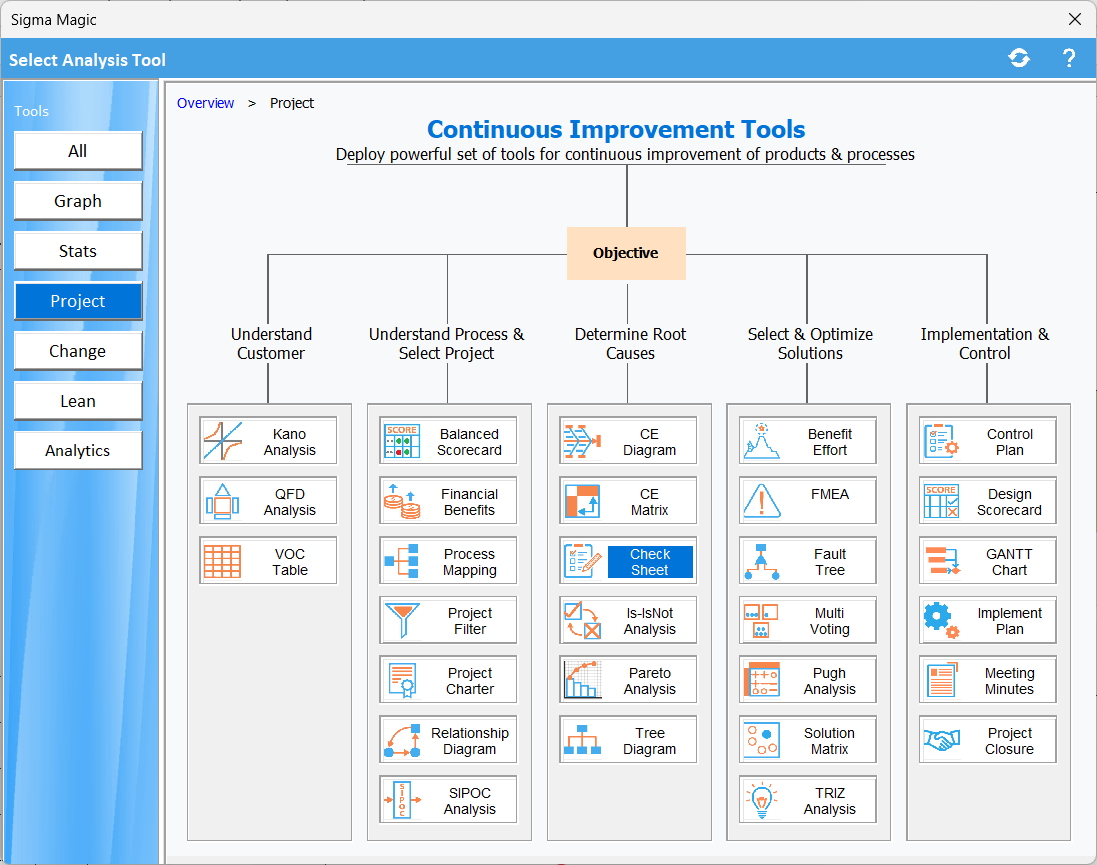Click the Kano Analysis icon
Screen dimensions: 1097x865
223,441
